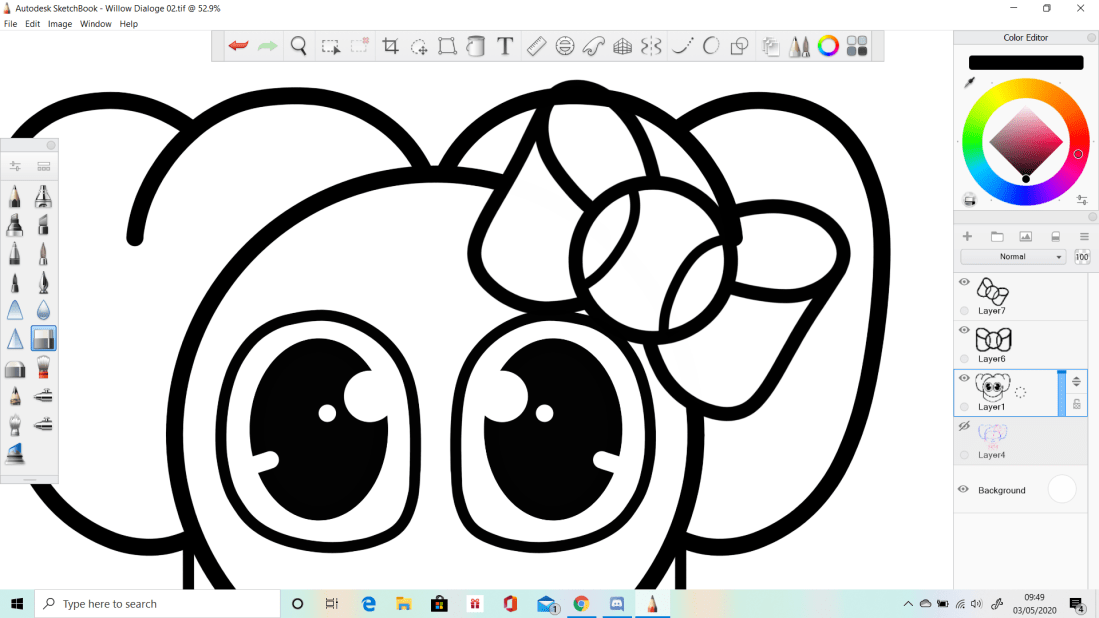Image resolution: width=1099 pixels, height=618 pixels.
Task: Open the Image menu
Action: [x=60, y=24]
